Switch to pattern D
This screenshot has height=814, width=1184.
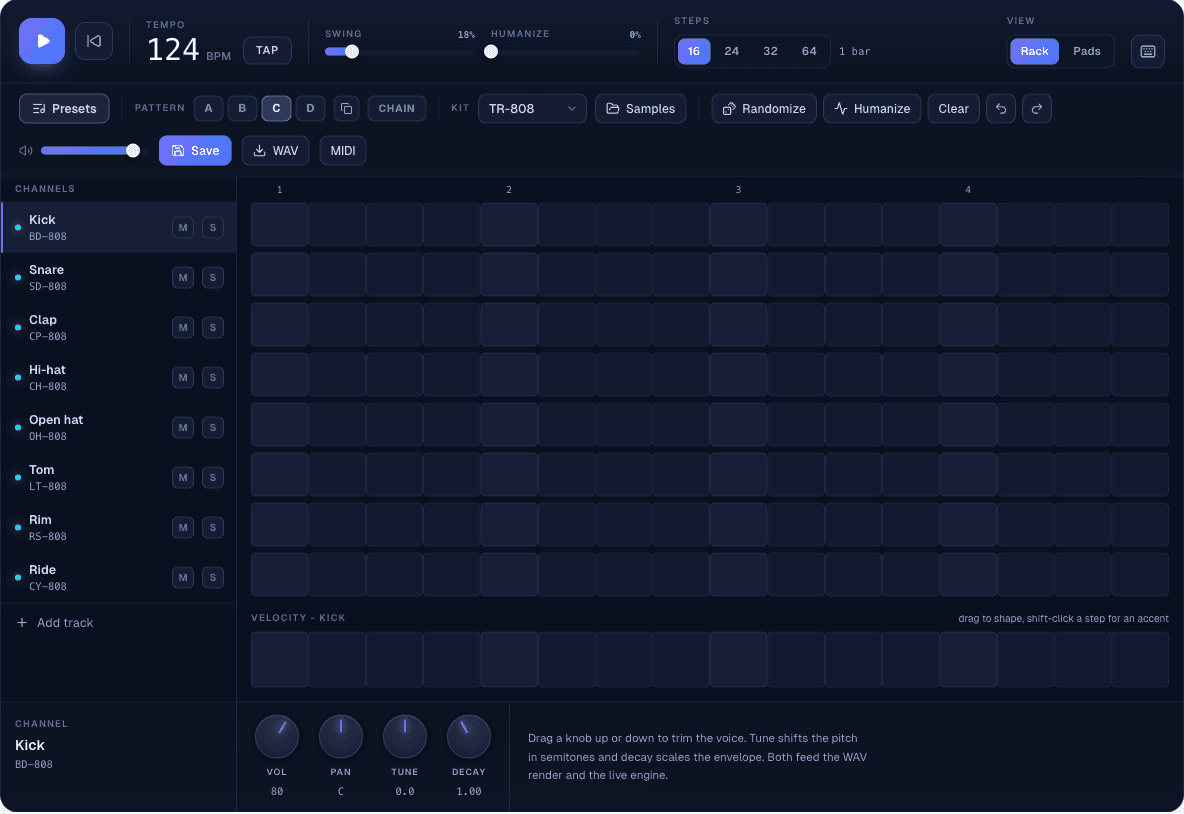click(310, 109)
